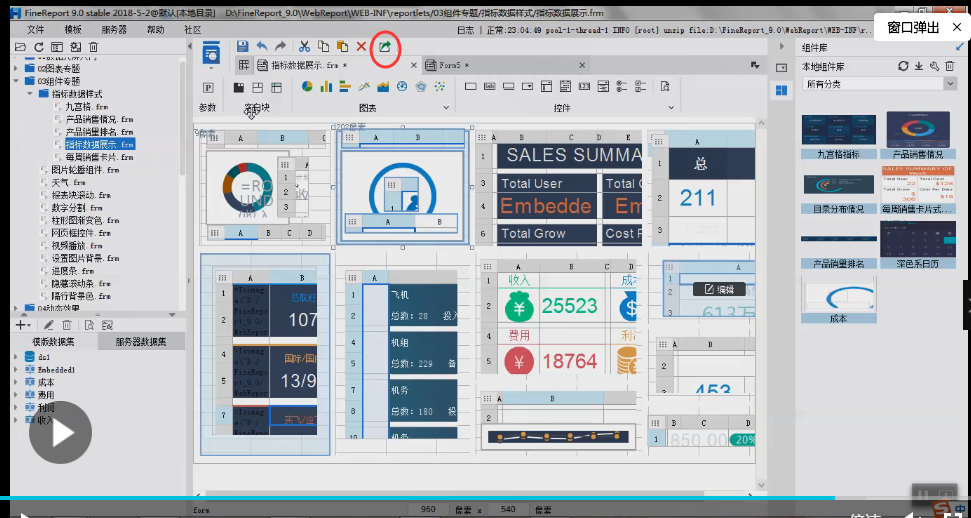The height and width of the screenshot is (518, 971).
Task: Refresh the local component library
Action: click(x=903, y=66)
